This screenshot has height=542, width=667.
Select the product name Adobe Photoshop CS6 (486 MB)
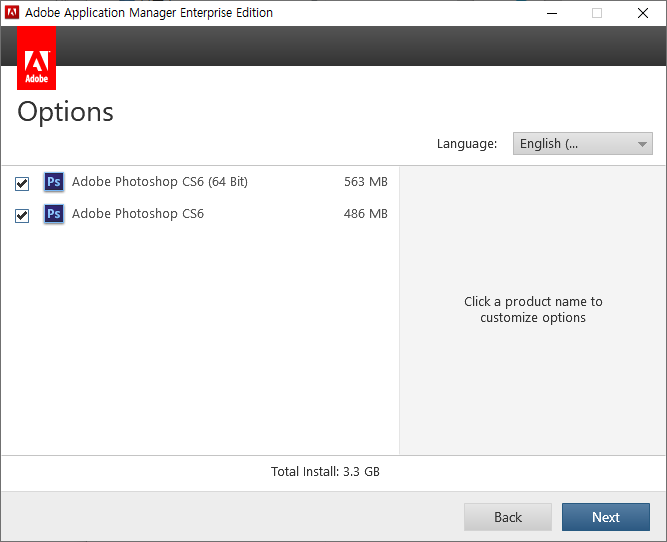pyautogui.click(x=138, y=214)
